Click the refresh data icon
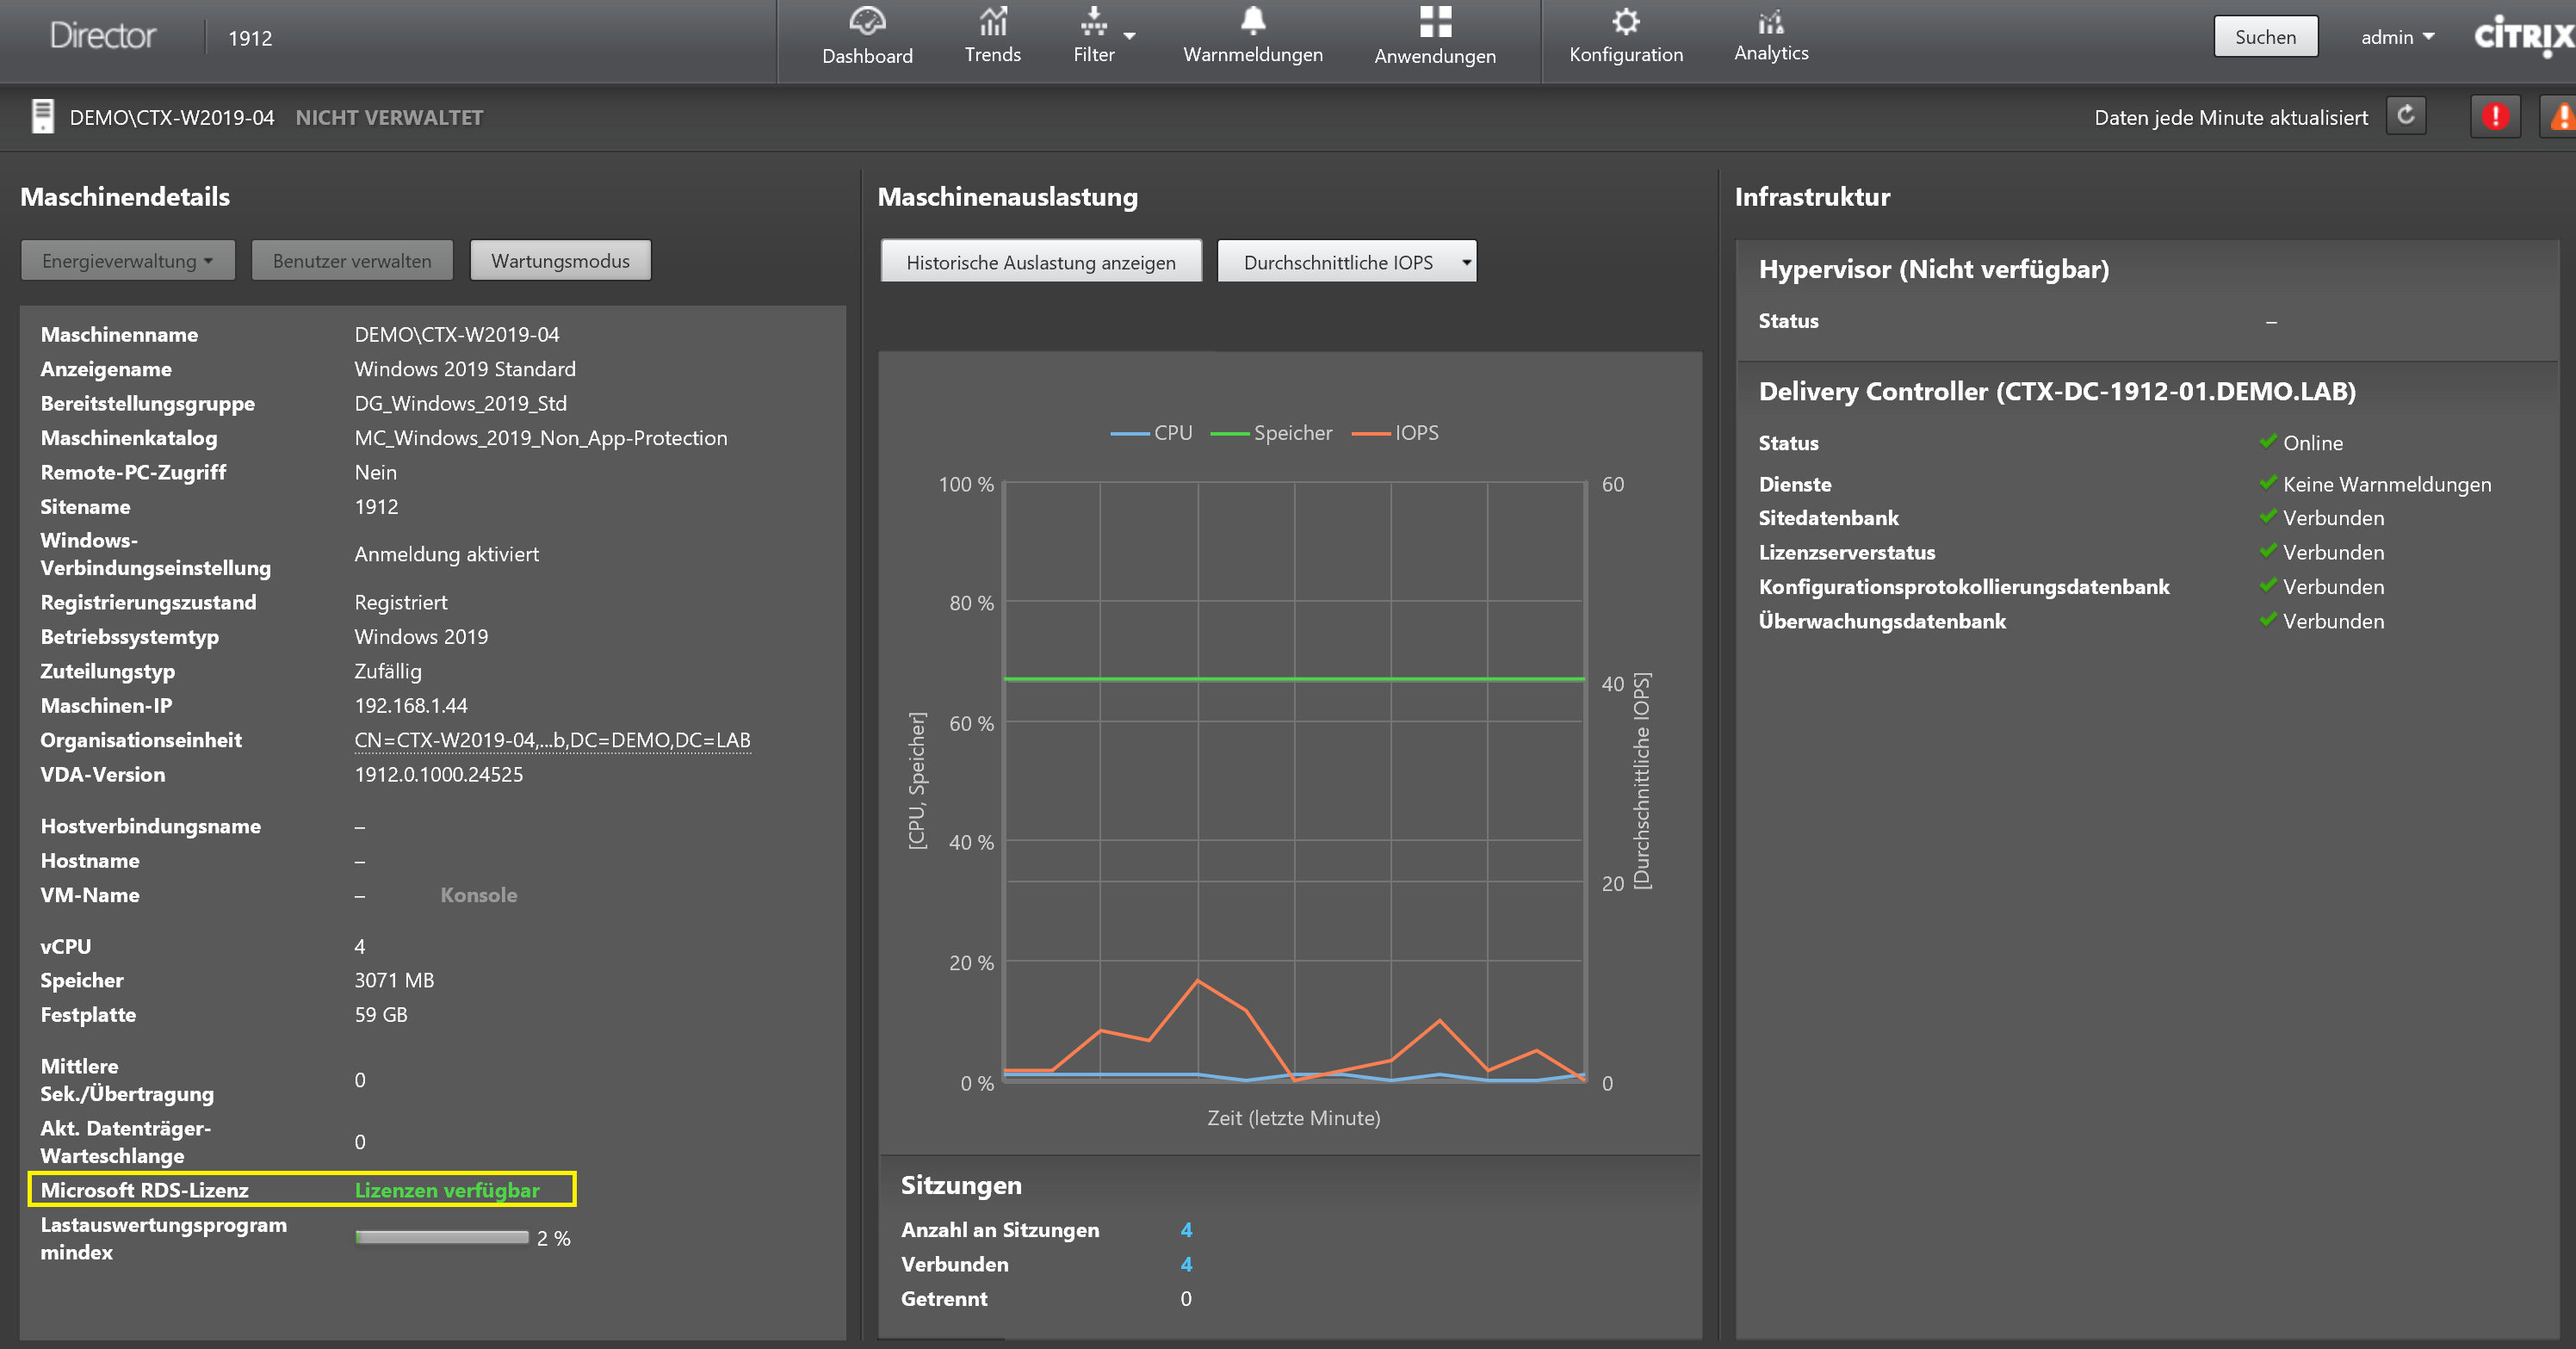The image size is (2576, 1349). (2405, 116)
